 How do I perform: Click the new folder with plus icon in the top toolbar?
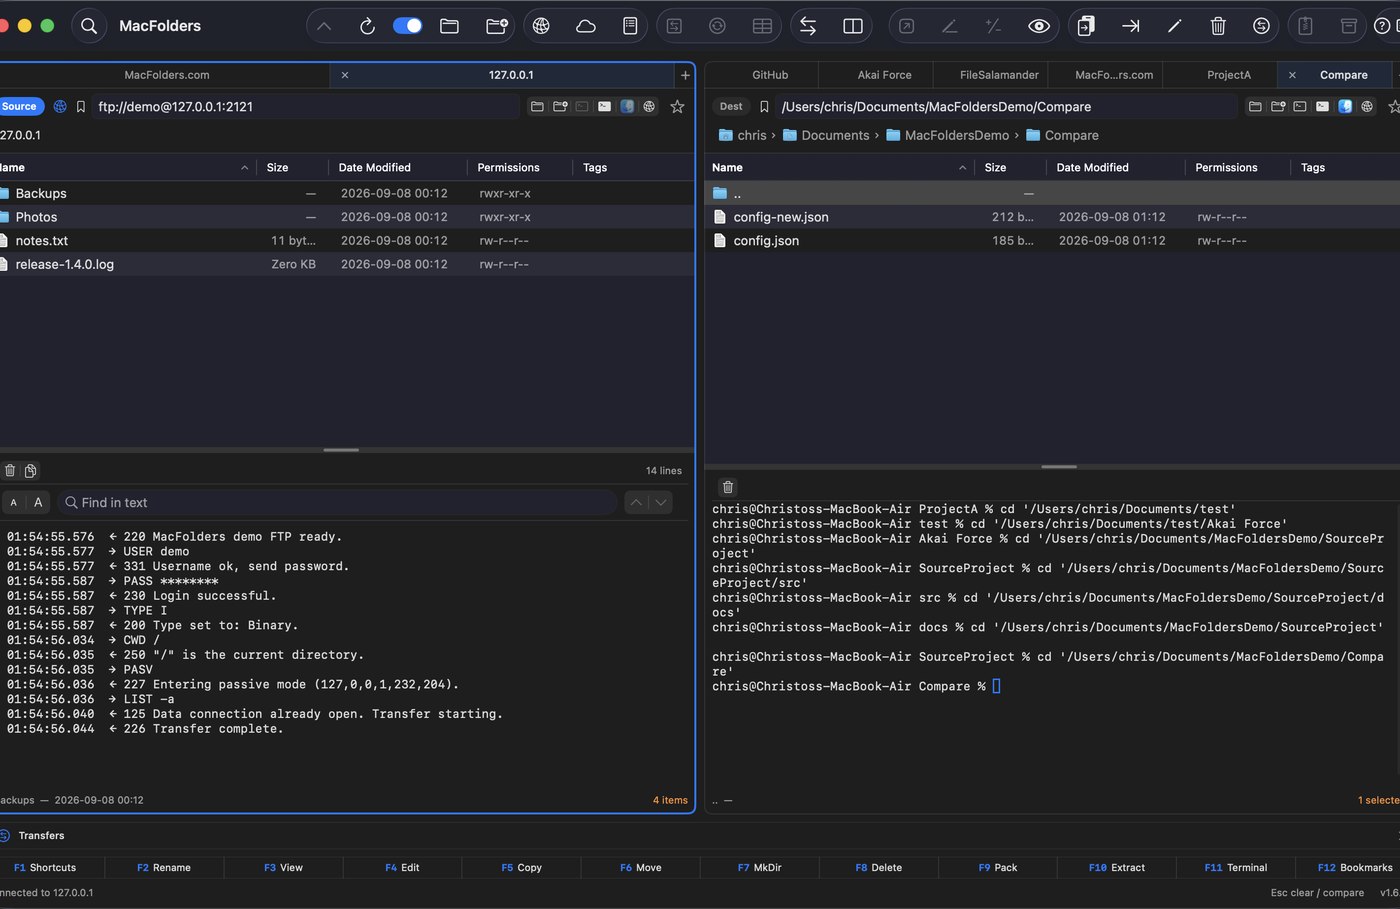496,26
